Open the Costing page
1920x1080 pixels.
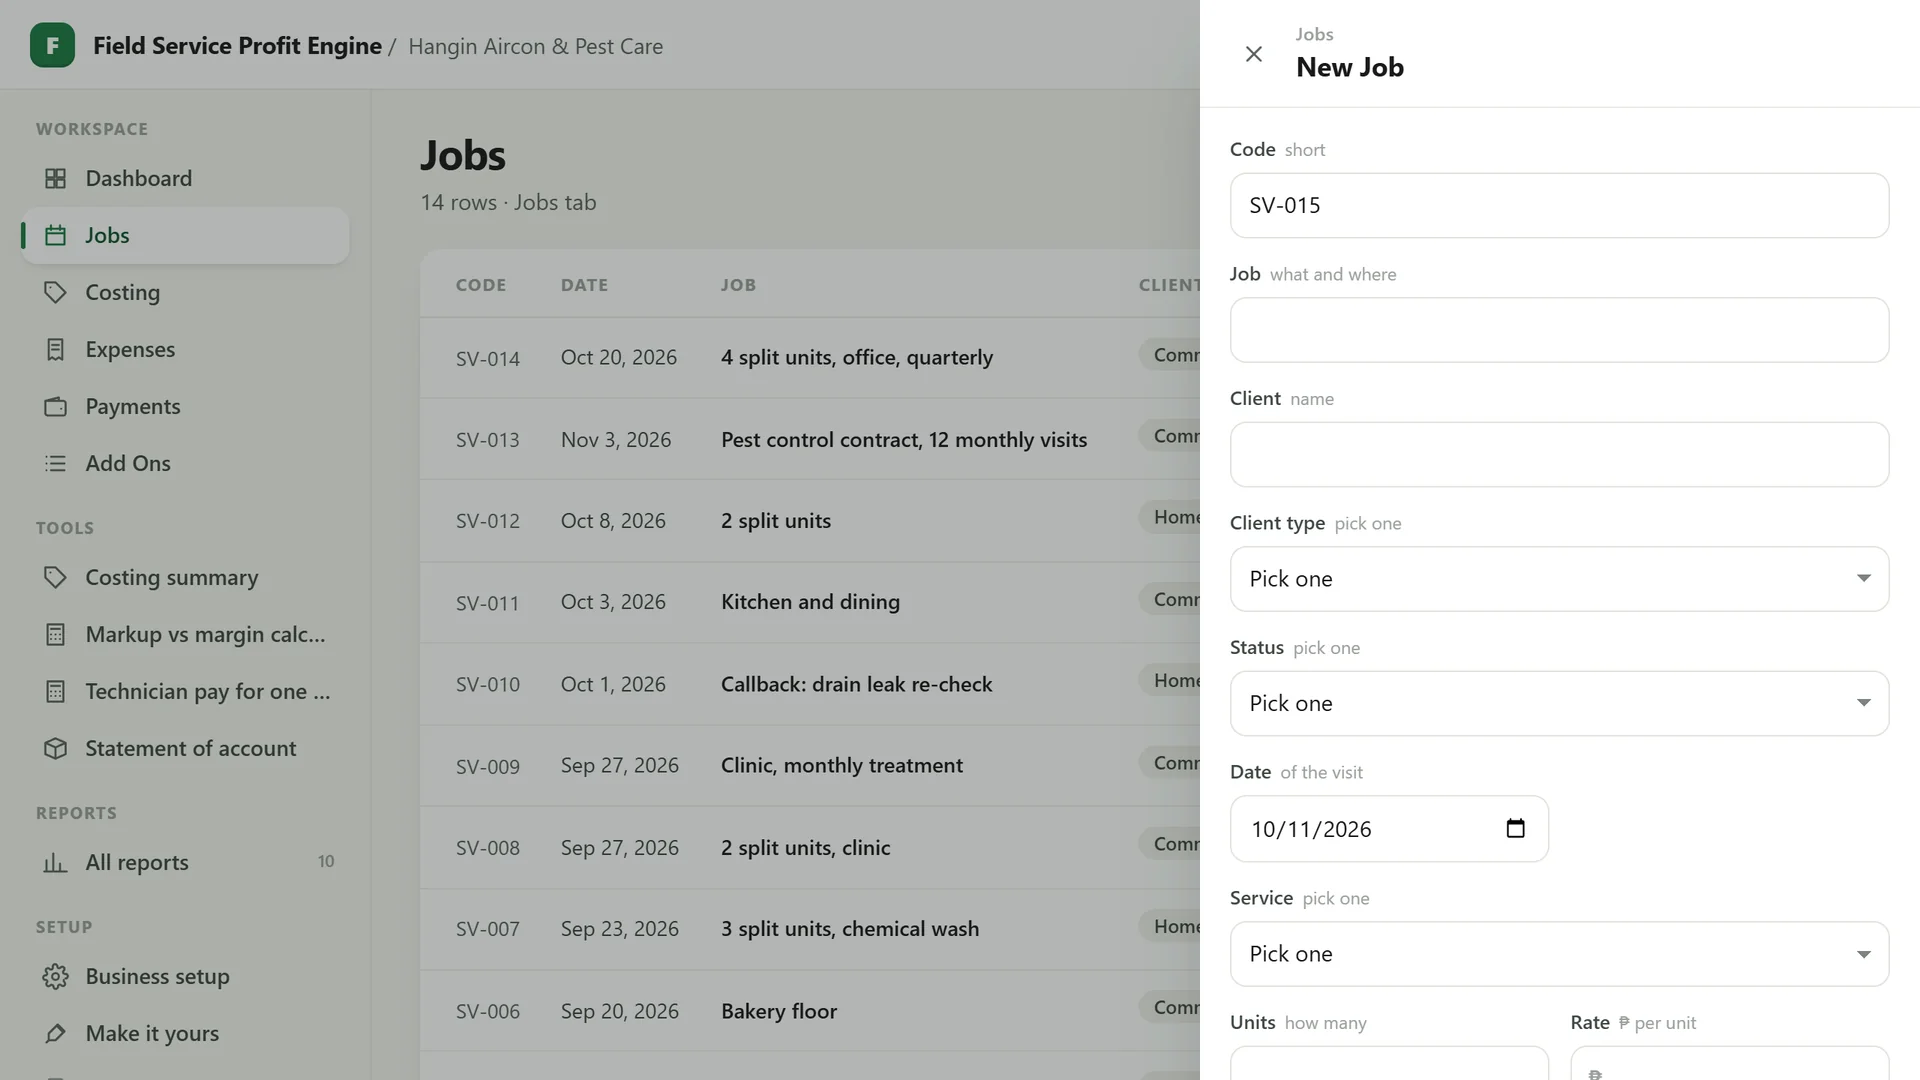[x=185, y=292]
